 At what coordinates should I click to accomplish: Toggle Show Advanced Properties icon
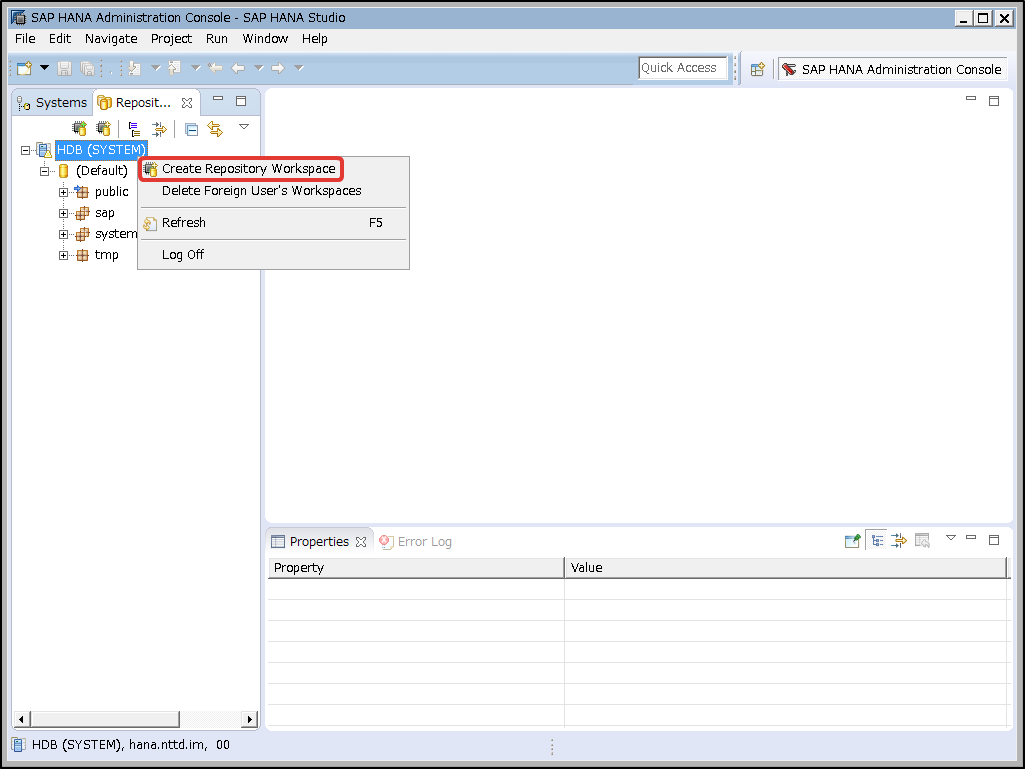click(x=899, y=541)
